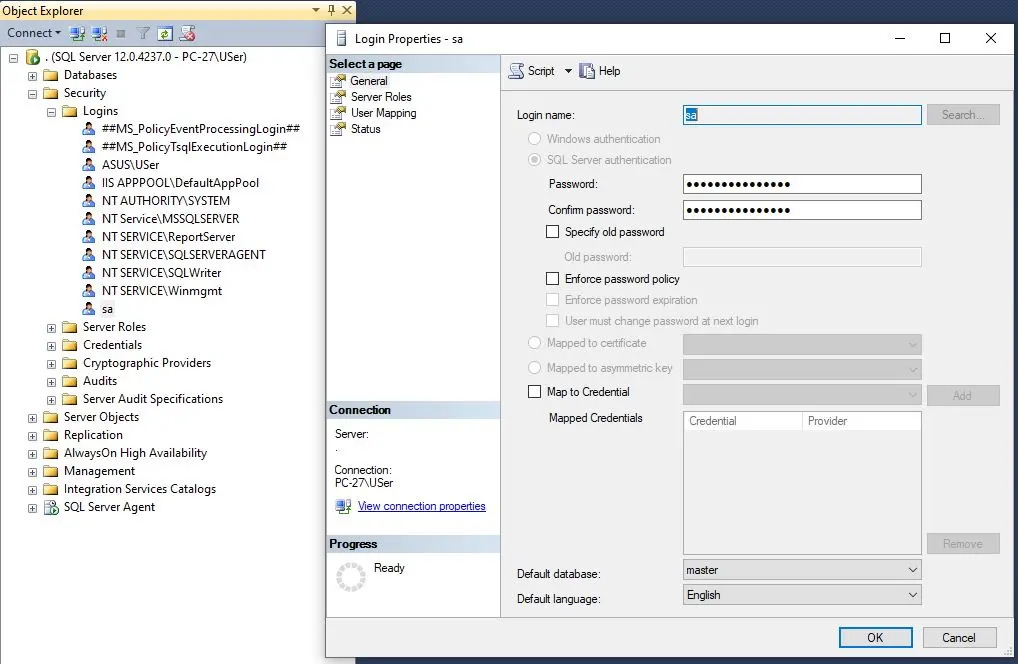Click the View connection properties link
Screen dimensions: 1018x664
pos(421,506)
